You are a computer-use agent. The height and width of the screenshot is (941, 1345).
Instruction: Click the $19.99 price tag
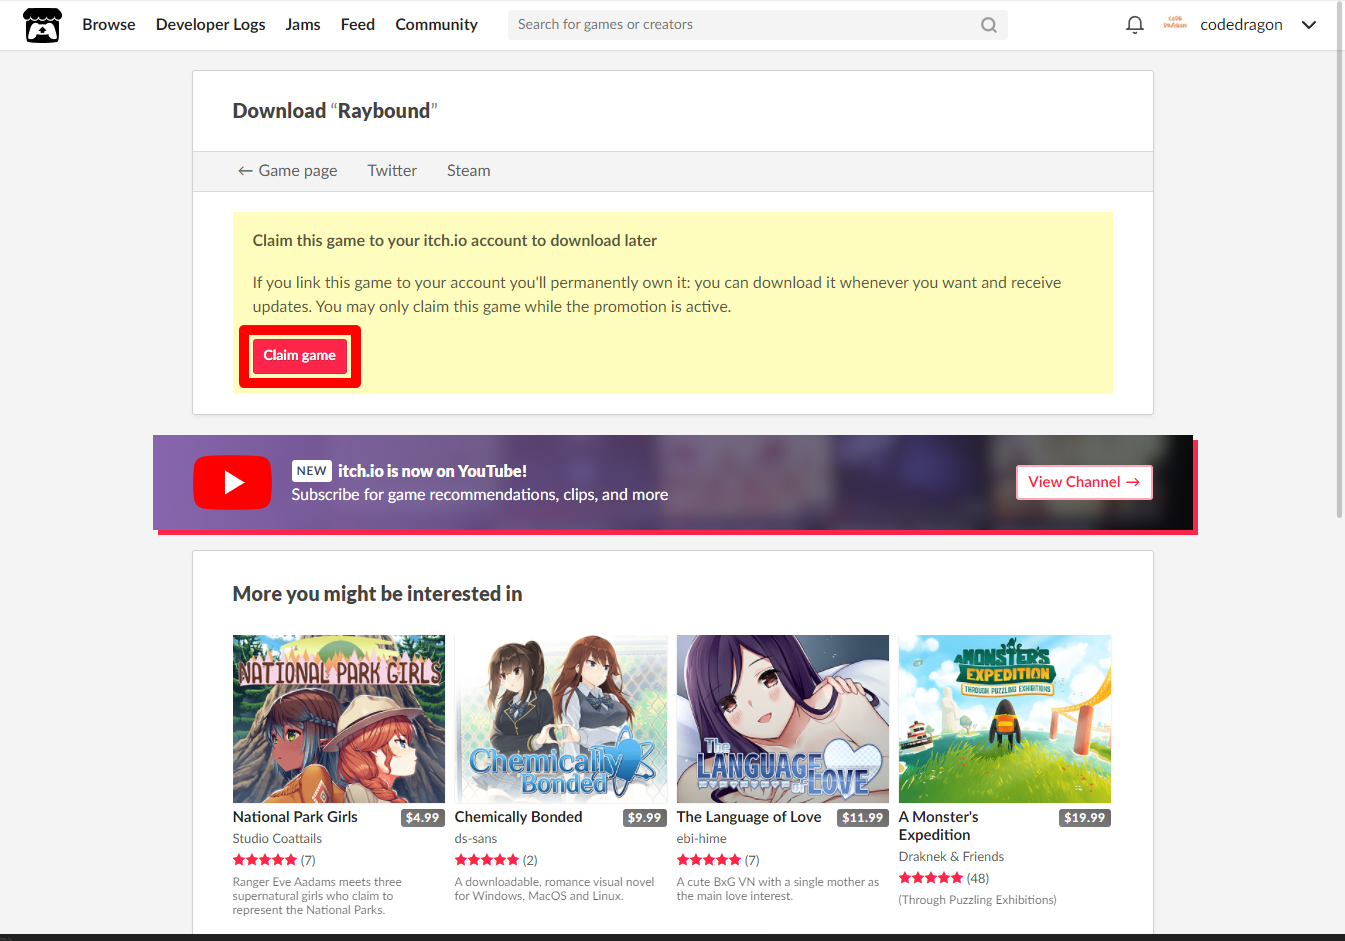click(x=1085, y=818)
